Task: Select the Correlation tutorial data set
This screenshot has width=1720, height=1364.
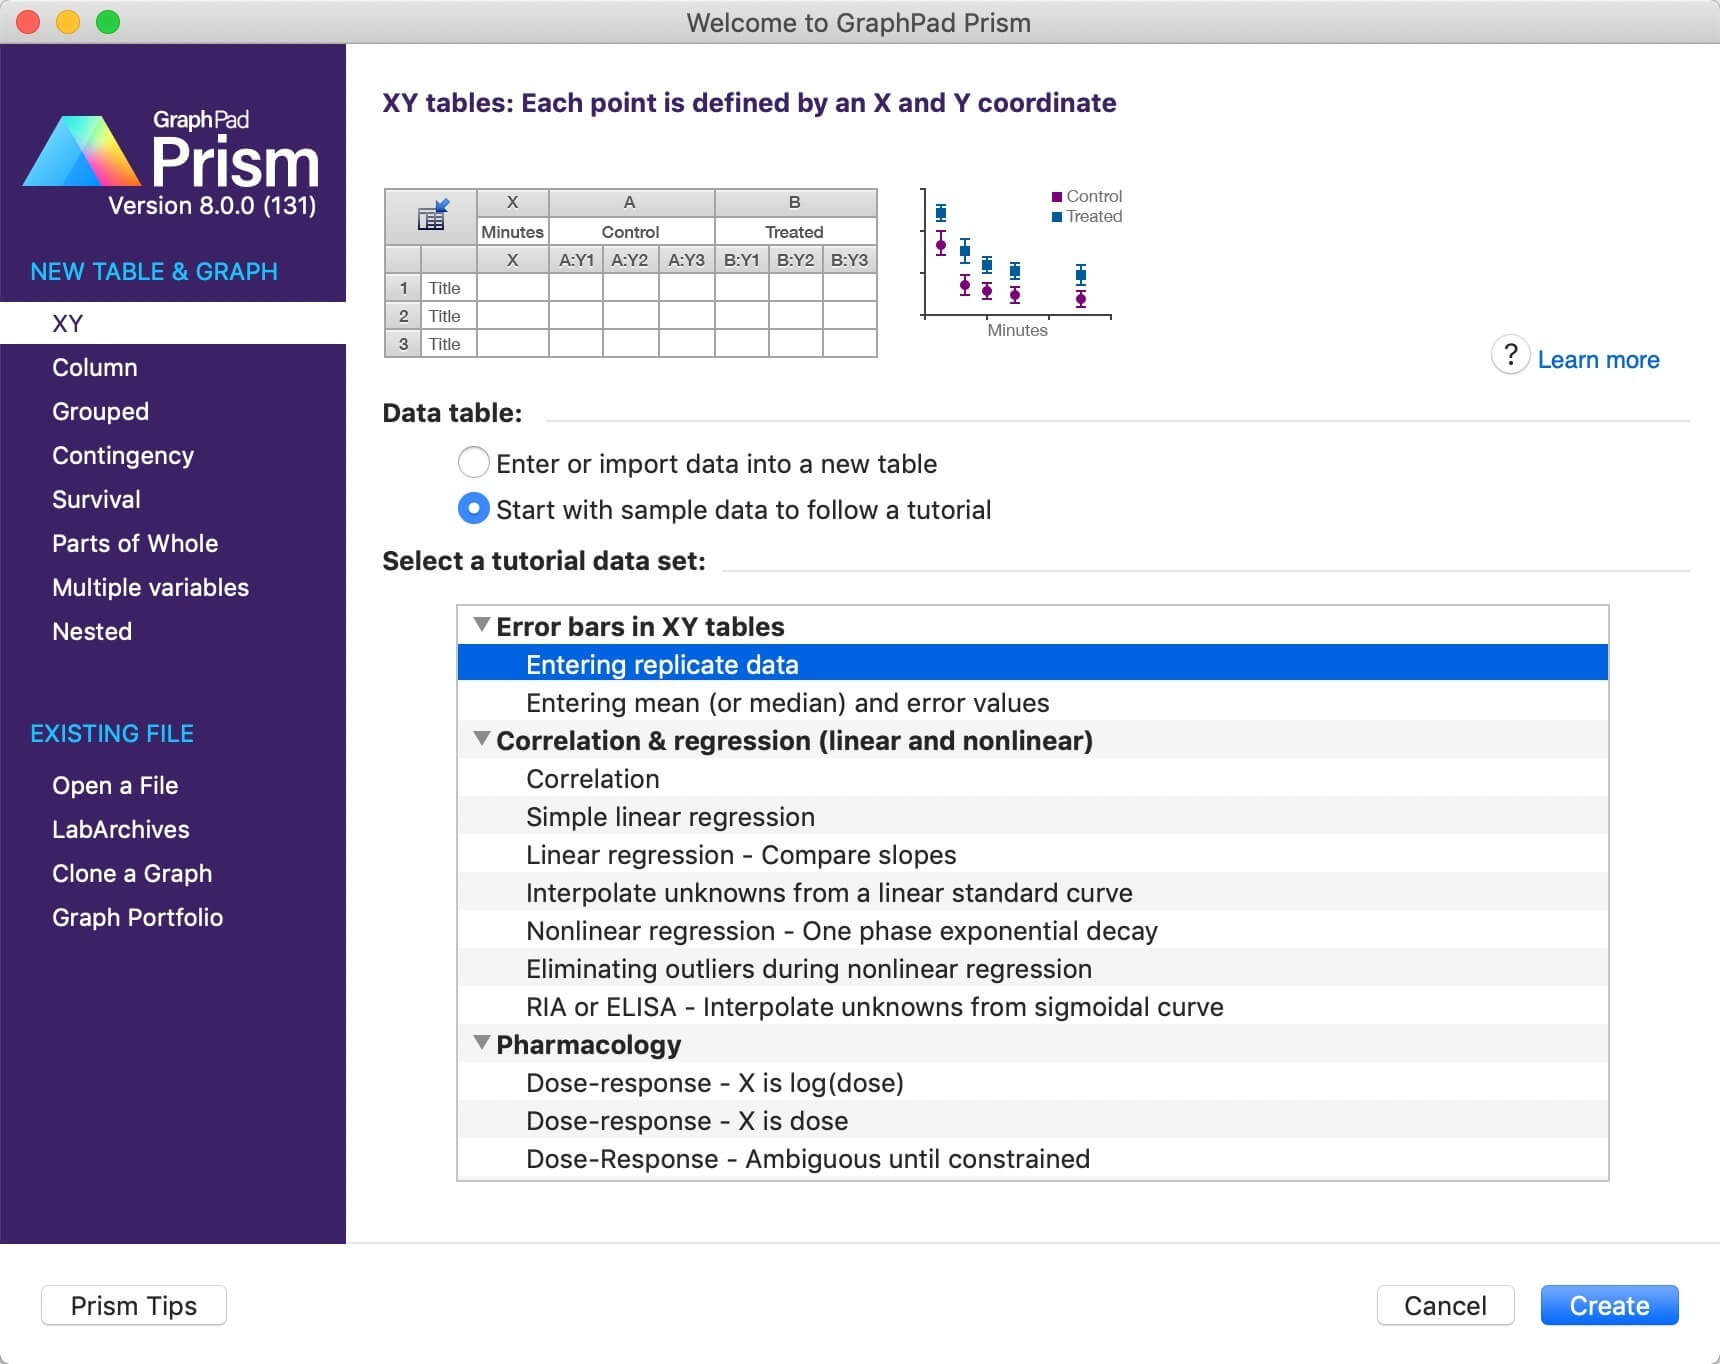Action: click(1033, 777)
